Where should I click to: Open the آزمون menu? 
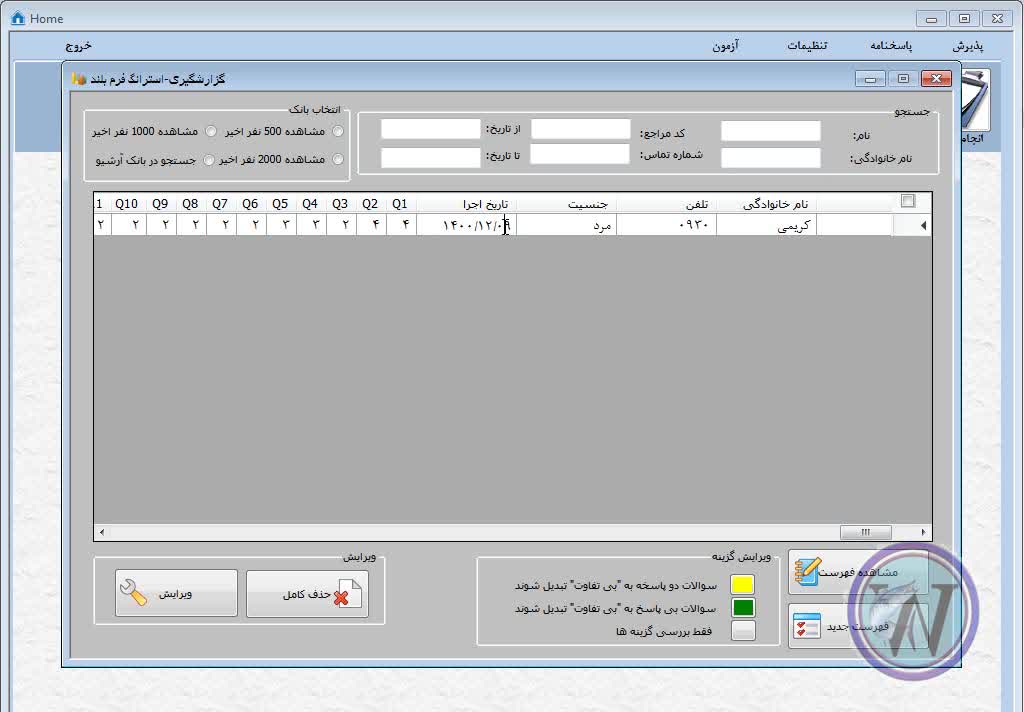tap(725, 46)
